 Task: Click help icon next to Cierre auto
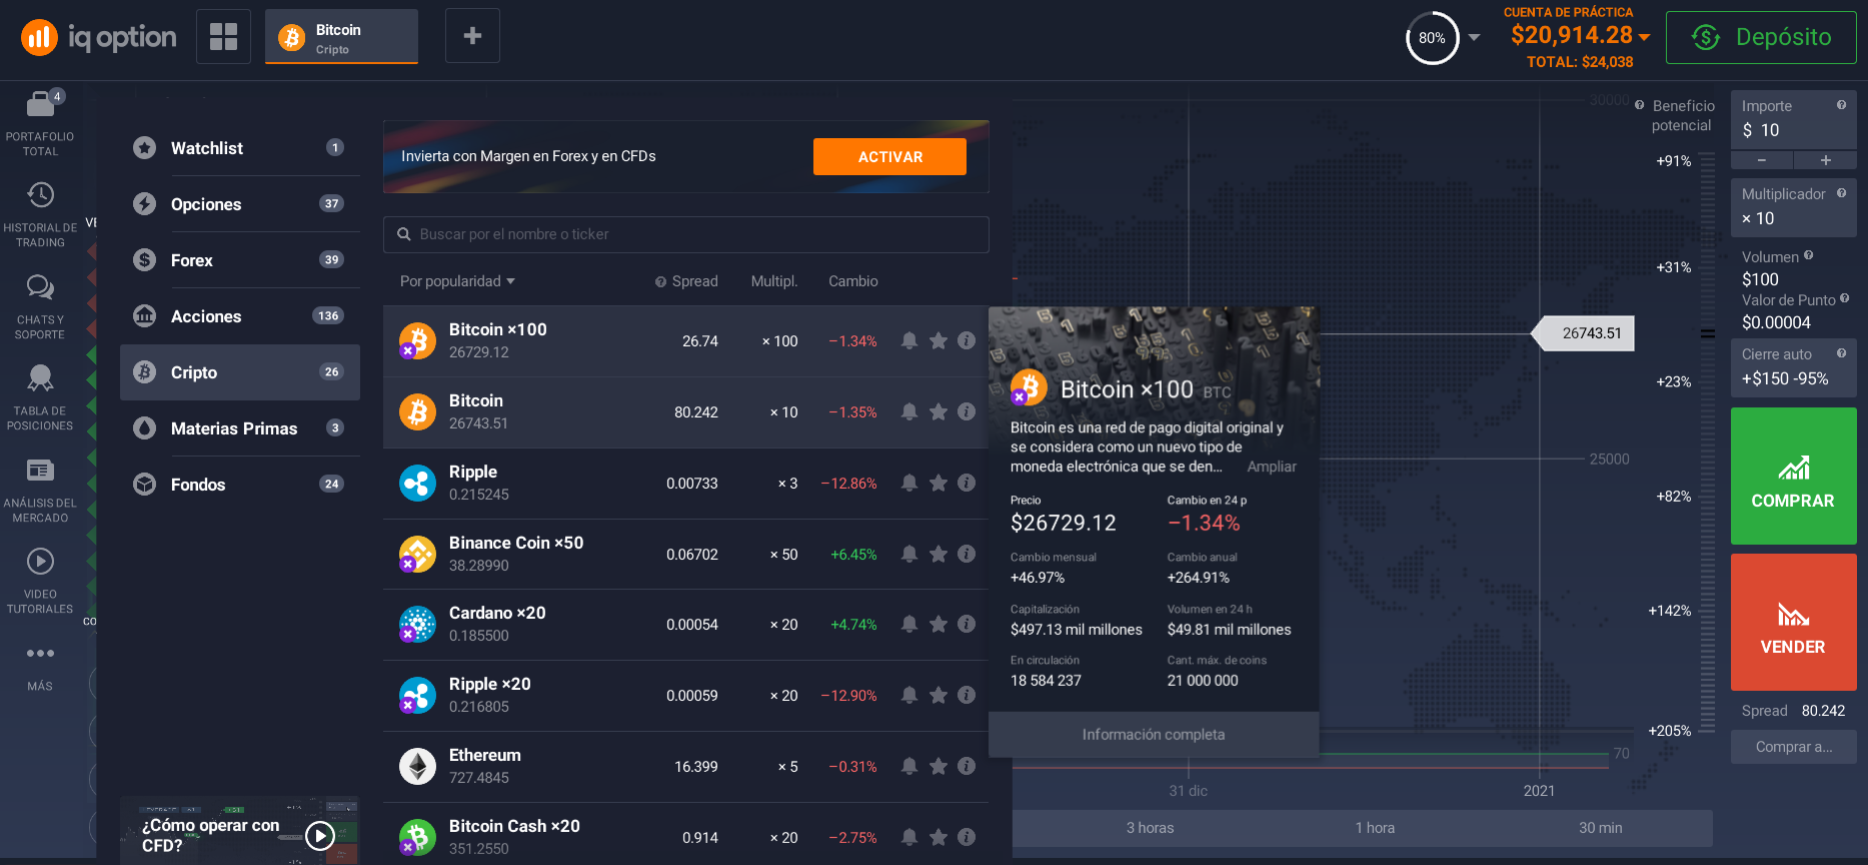tap(1841, 353)
